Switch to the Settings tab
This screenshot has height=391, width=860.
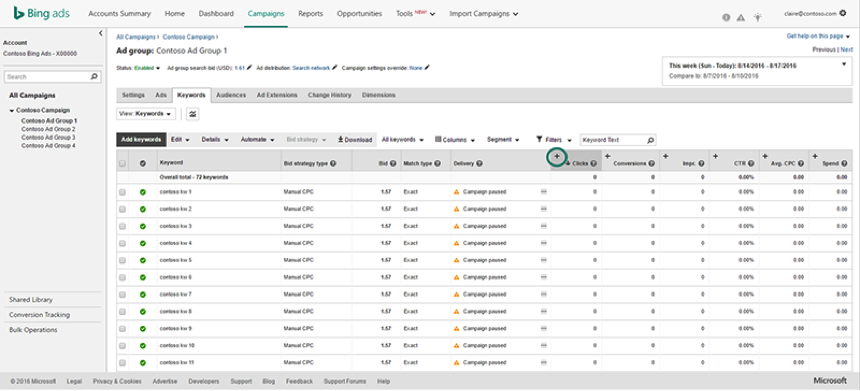[x=133, y=95]
